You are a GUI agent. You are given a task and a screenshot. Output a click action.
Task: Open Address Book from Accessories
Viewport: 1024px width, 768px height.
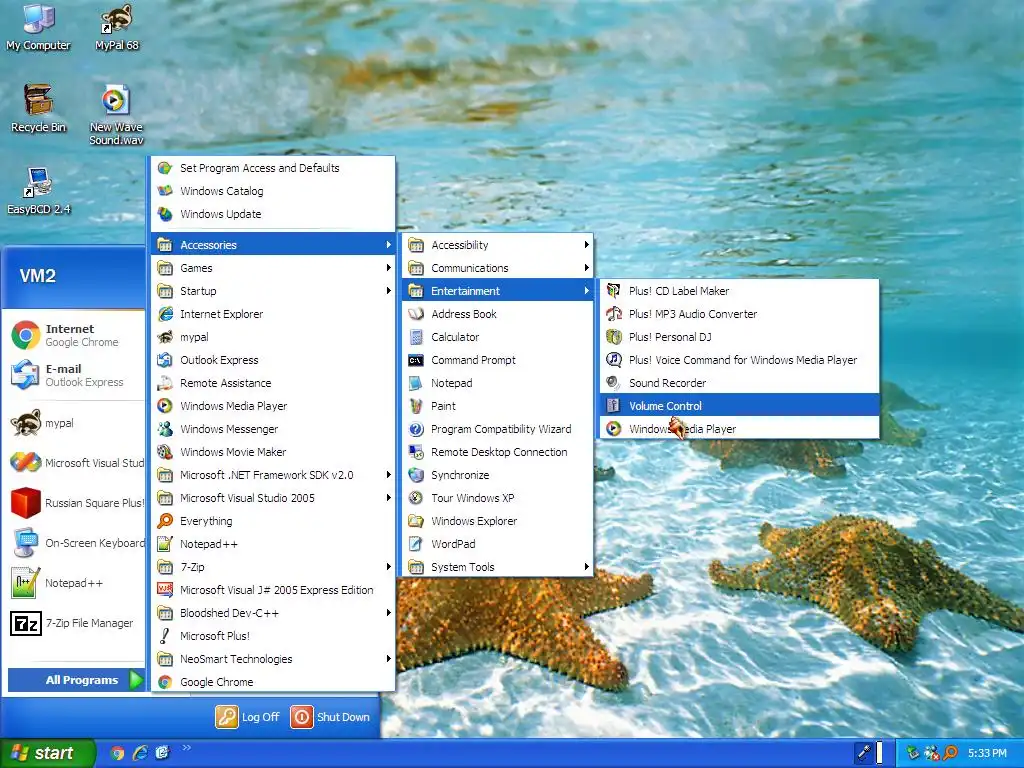click(x=498, y=314)
